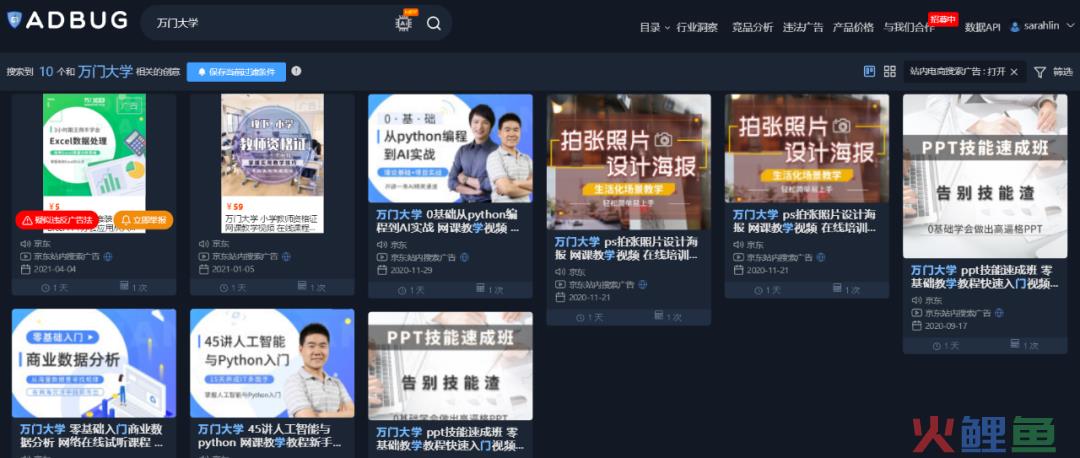Click clock icon on 教师资格证 card footer
Image resolution: width=1080 pixels, height=458 pixels.
[225, 287]
